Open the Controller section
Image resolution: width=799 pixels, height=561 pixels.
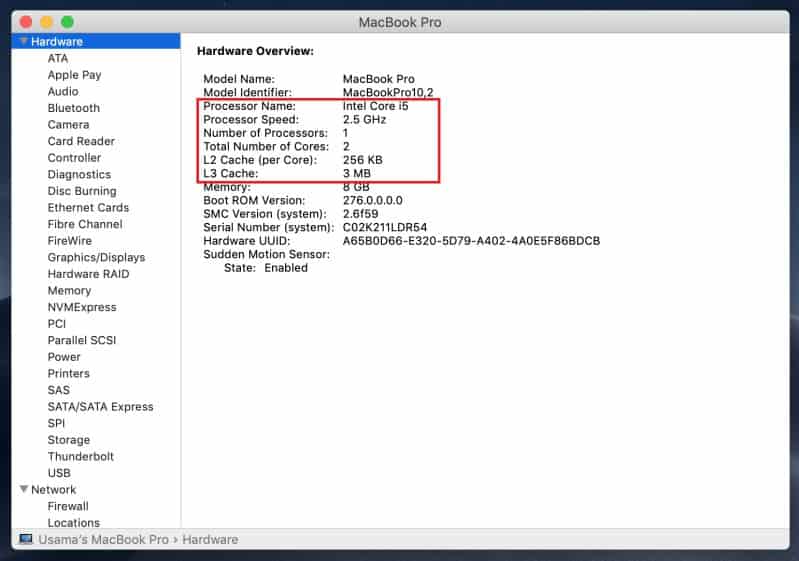(74, 157)
